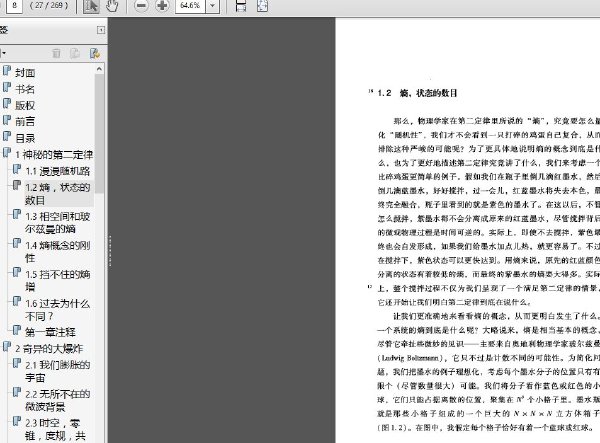Collapse the bookmarks panel with corner button
The width and height of the screenshot is (600, 443).
tap(101, 30)
